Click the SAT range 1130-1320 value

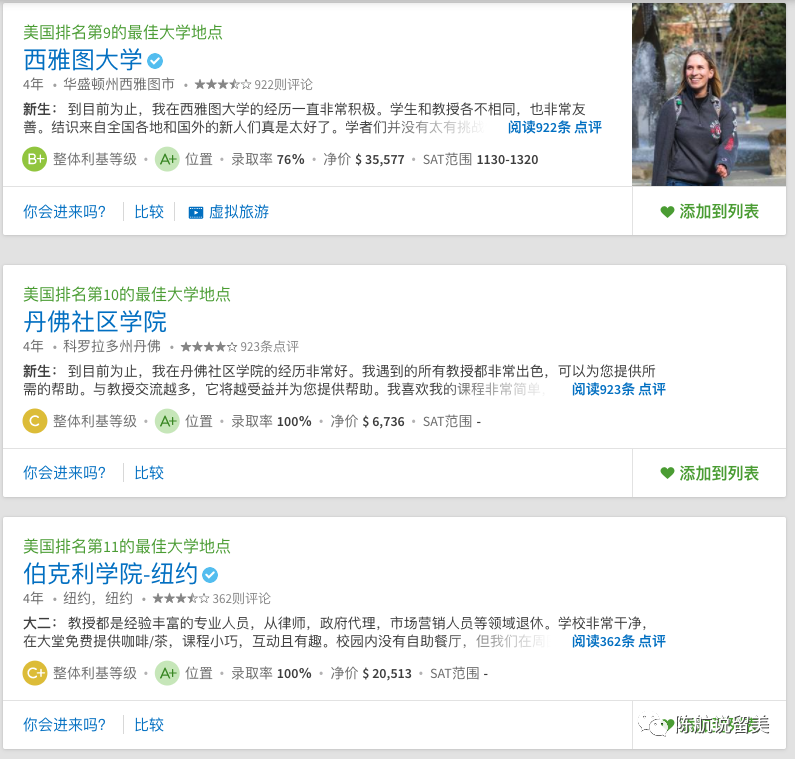507,160
